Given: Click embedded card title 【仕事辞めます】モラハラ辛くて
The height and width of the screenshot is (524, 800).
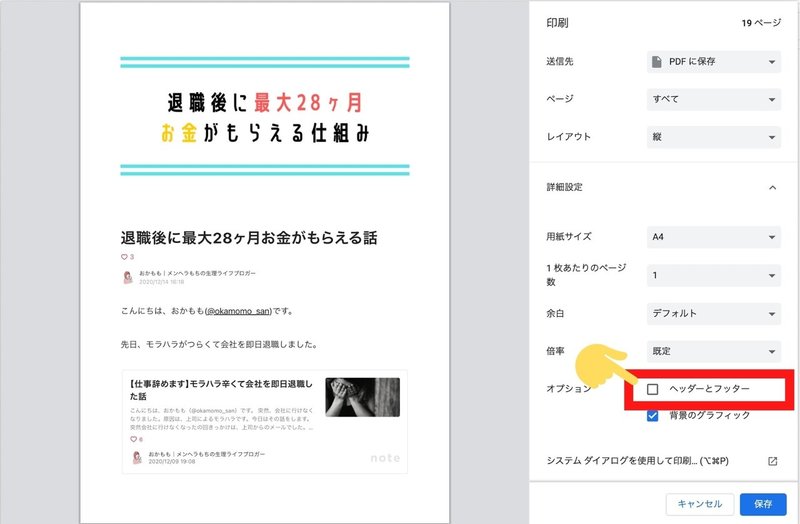Looking at the screenshot, I should point(221,390).
